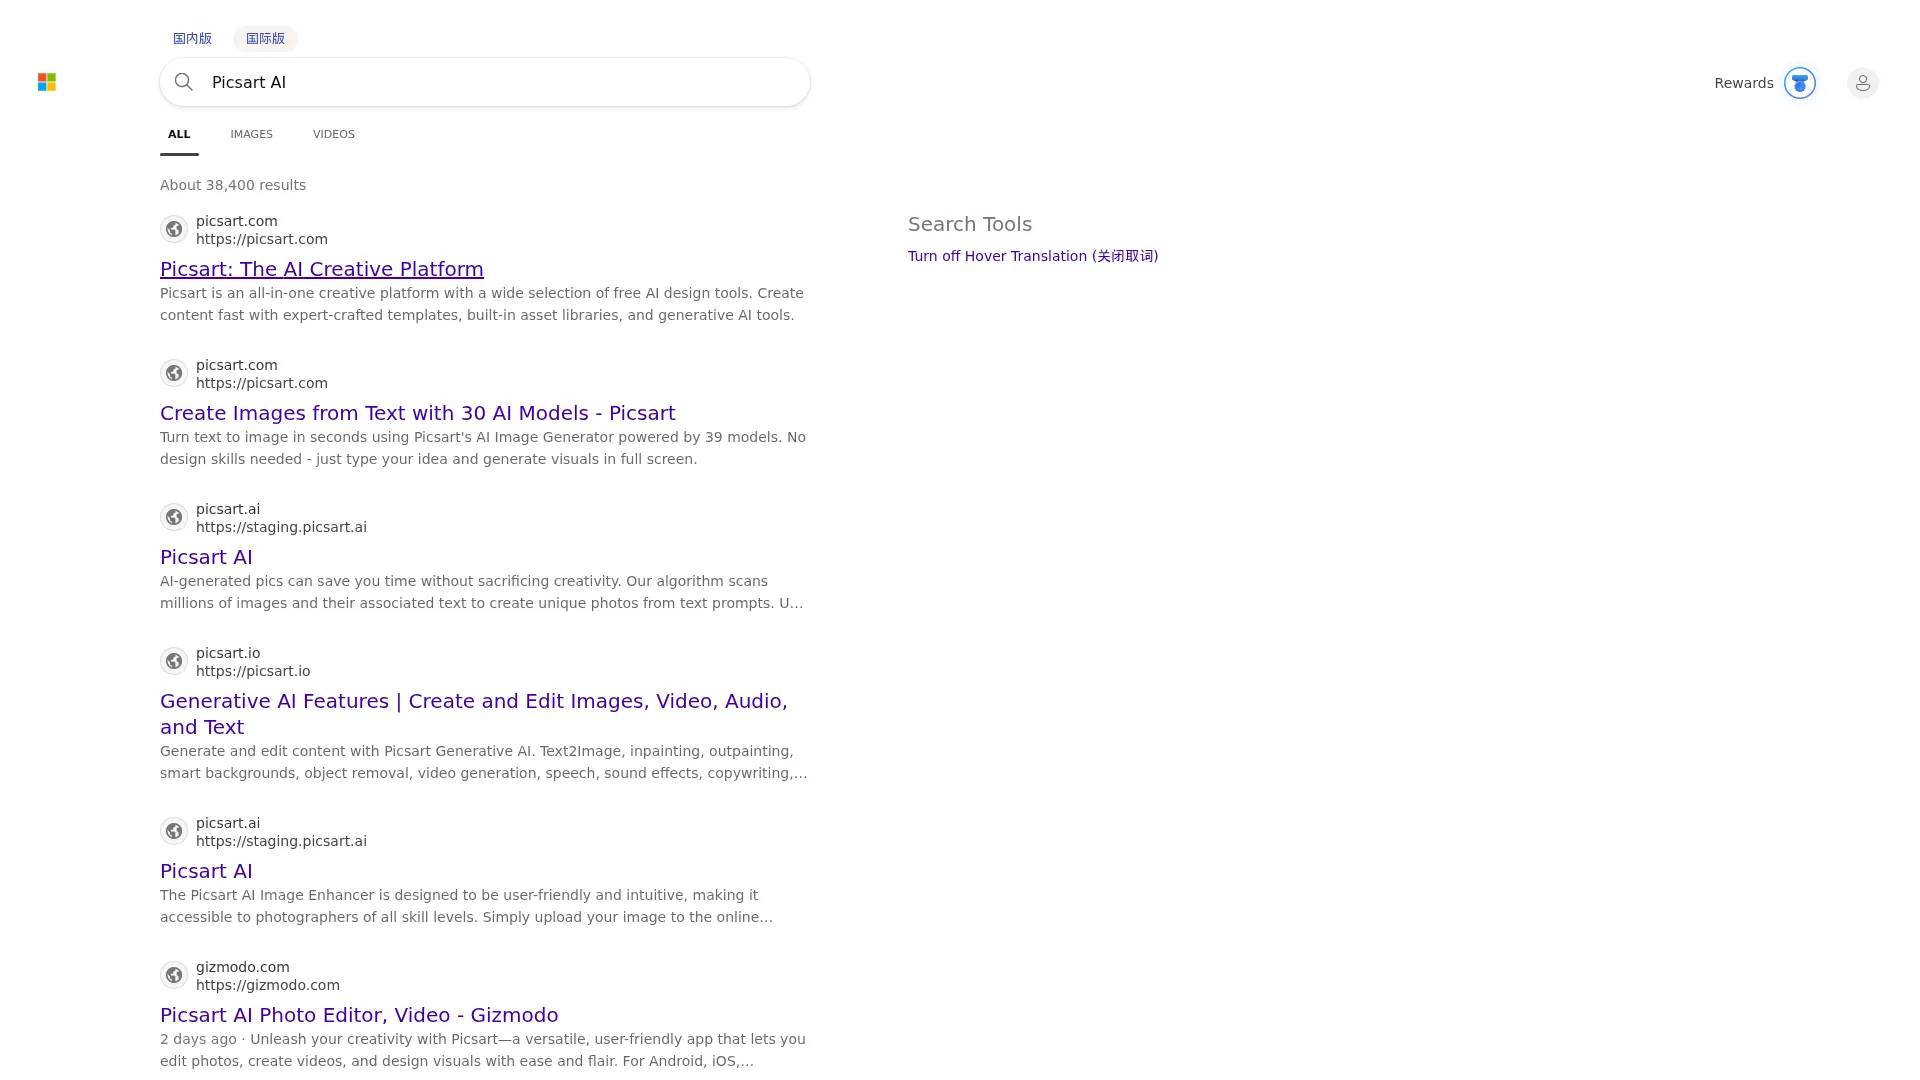
Task: Click the Rewards label
Action: coord(1744,83)
